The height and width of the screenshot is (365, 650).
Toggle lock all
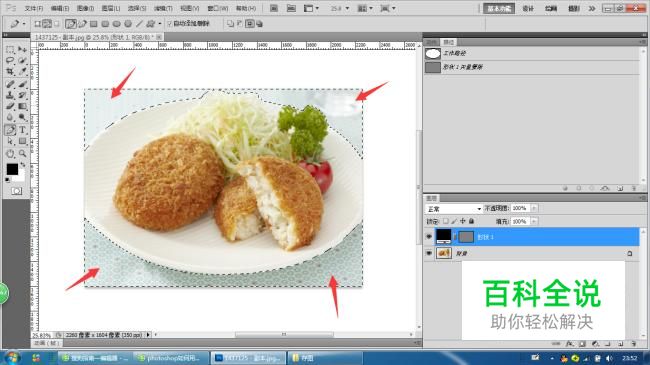[471, 221]
